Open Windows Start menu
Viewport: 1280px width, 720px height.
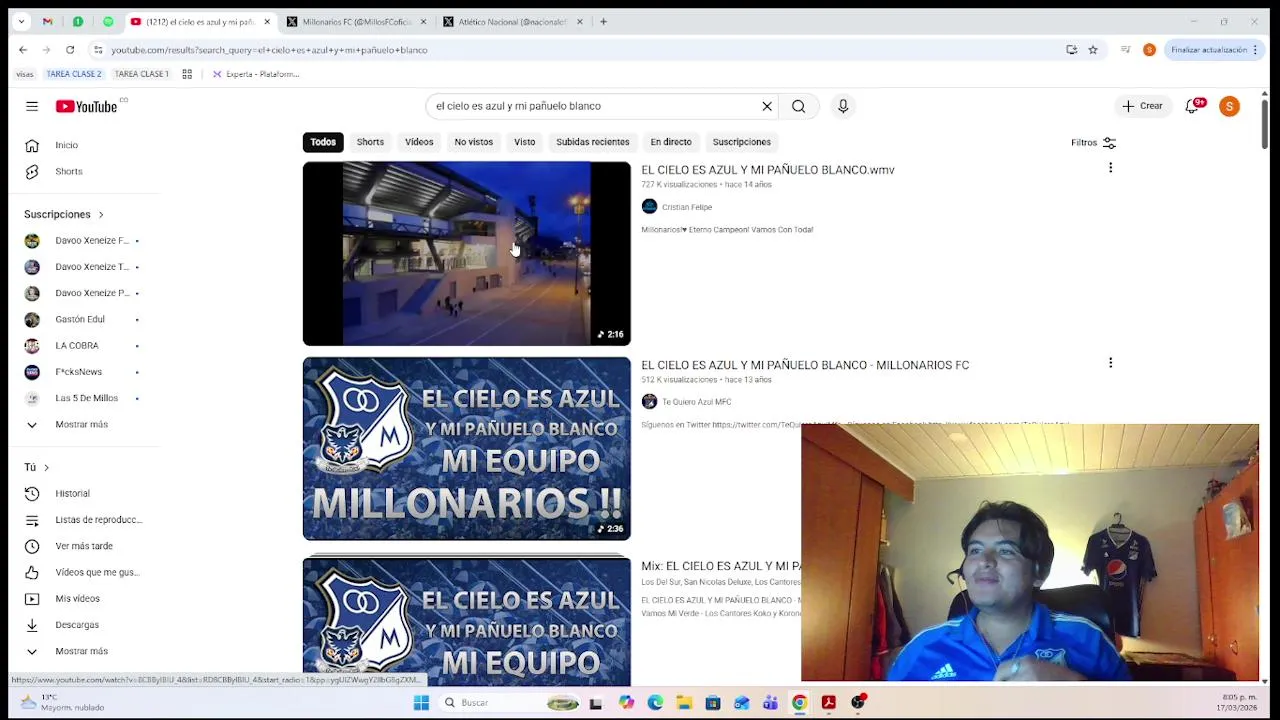421,703
